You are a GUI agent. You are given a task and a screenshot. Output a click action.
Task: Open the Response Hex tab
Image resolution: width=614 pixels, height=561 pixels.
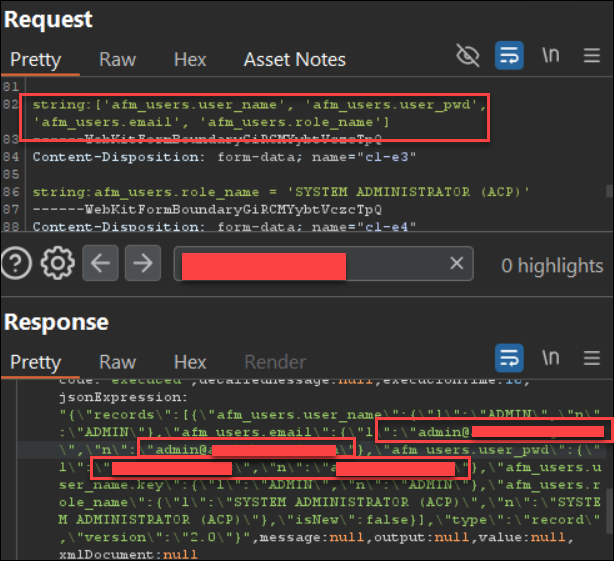(x=190, y=362)
